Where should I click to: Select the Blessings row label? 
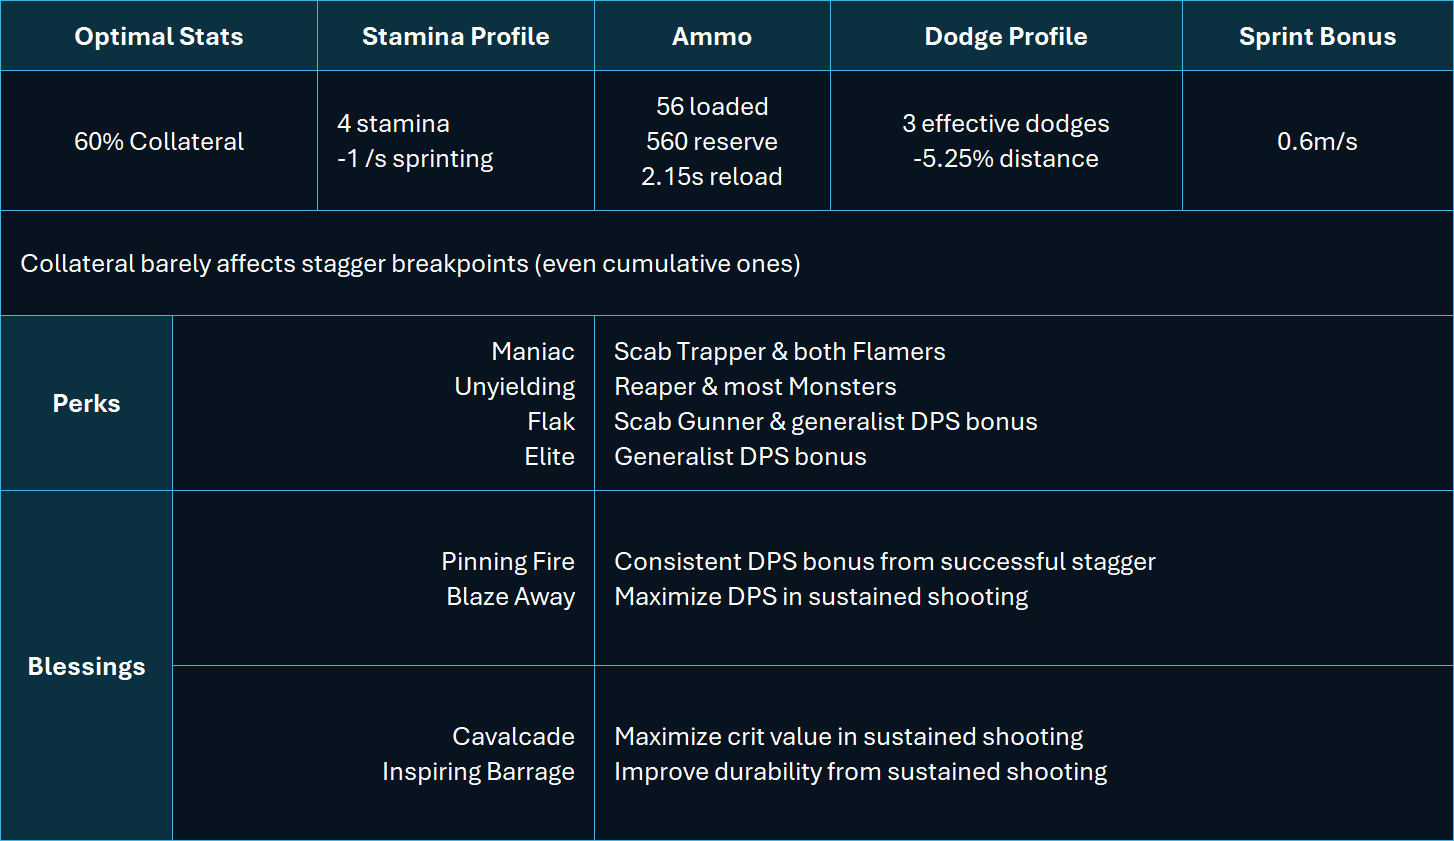pos(86,666)
